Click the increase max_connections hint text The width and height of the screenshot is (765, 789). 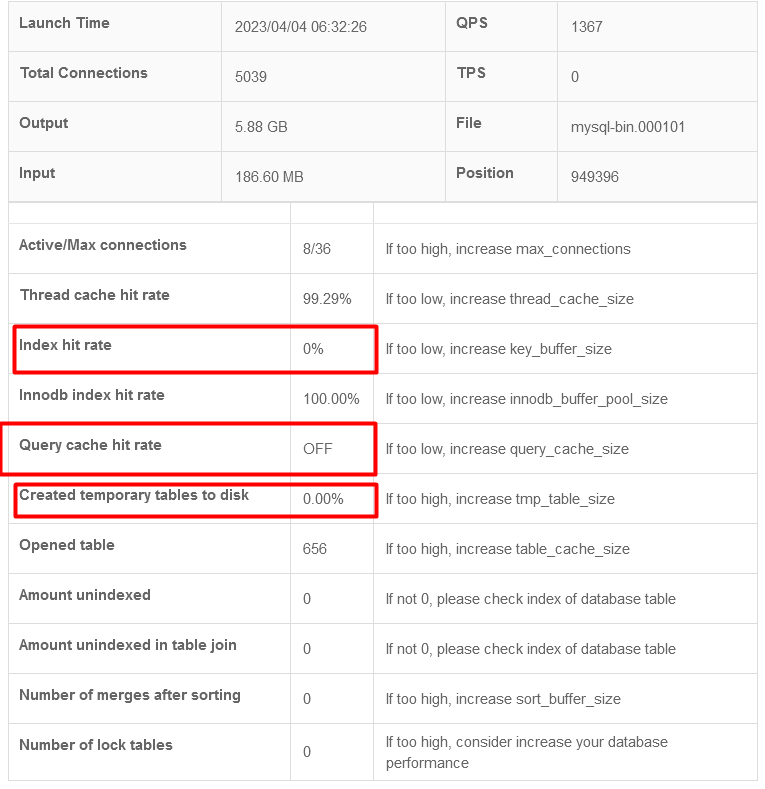tap(508, 249)
